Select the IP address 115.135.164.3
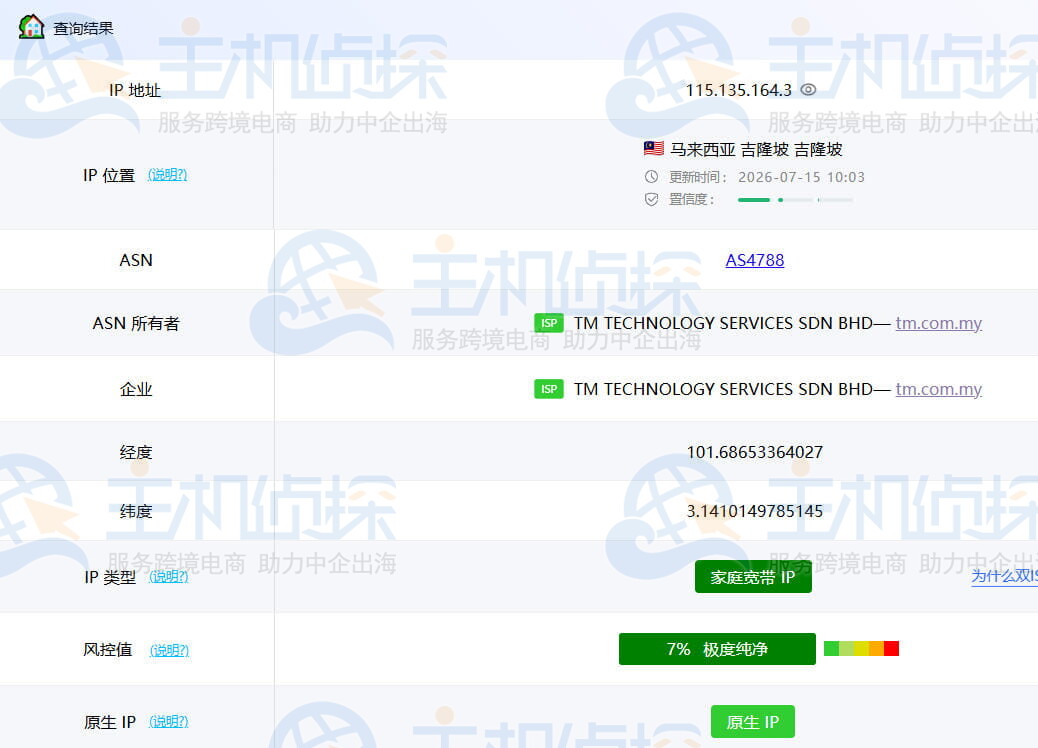The width and height of the screenshot is (1038, 748). pyautogui.click(x=738, y=90)
